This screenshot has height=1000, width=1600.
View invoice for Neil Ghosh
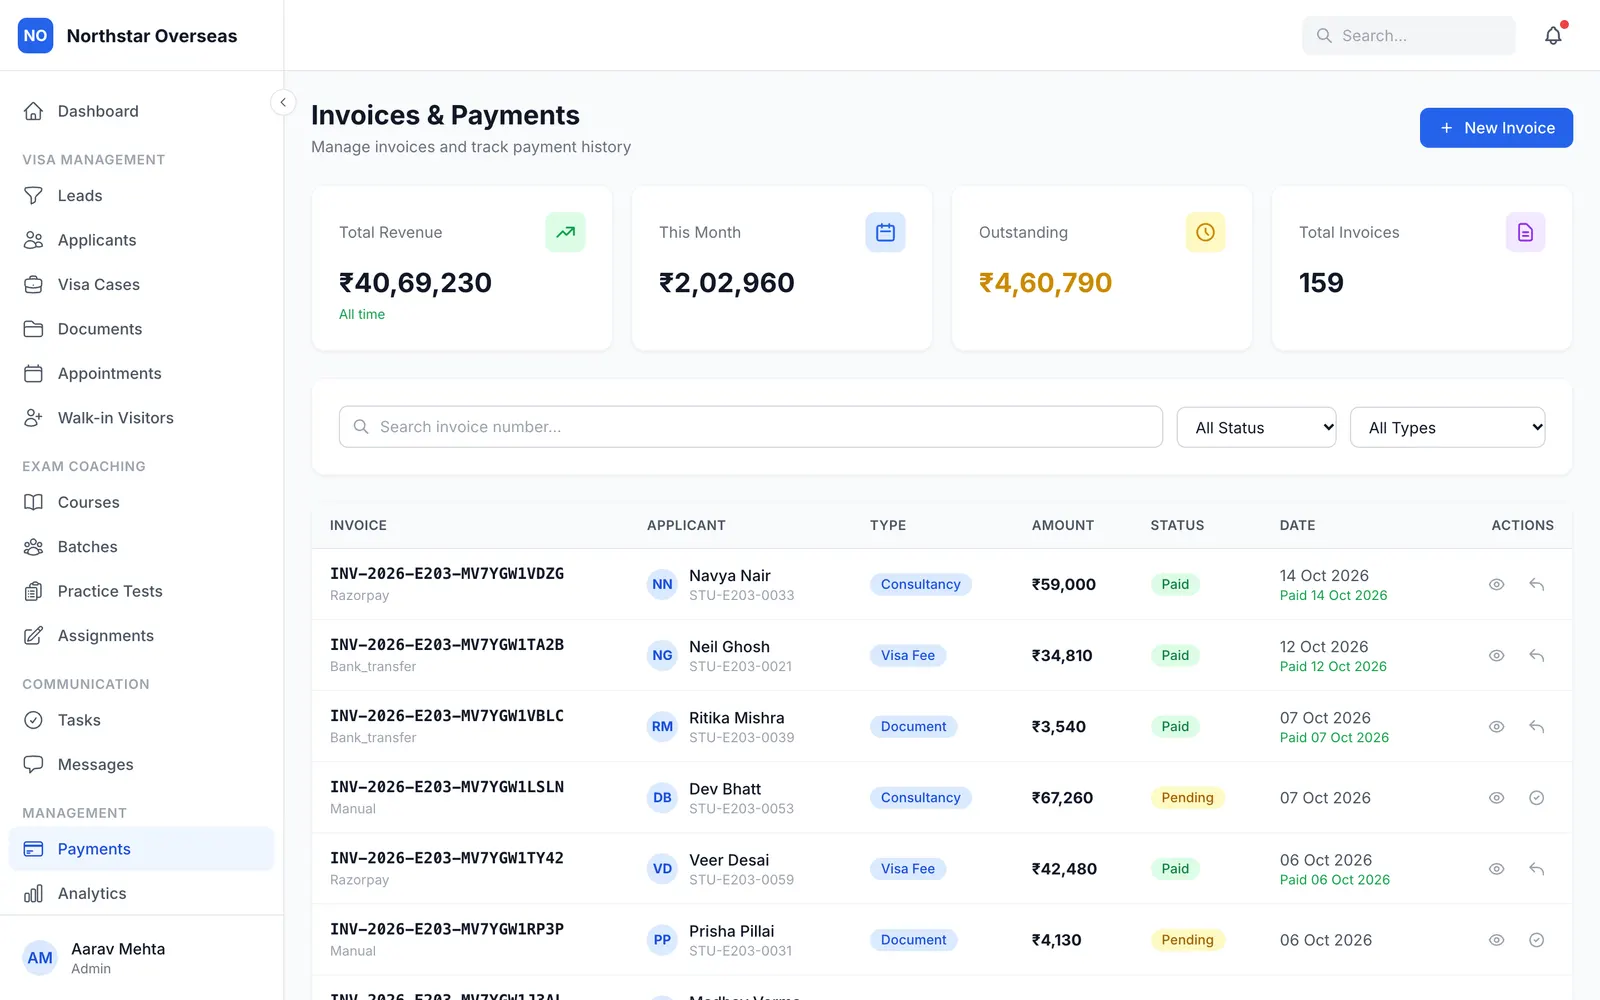pos(1497,656)
